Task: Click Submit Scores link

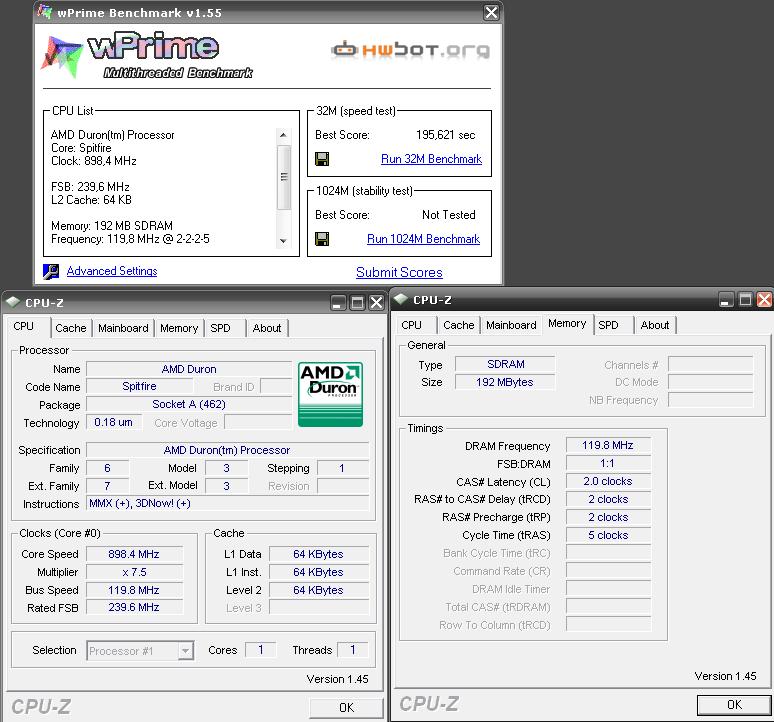Action: [399, 272]
